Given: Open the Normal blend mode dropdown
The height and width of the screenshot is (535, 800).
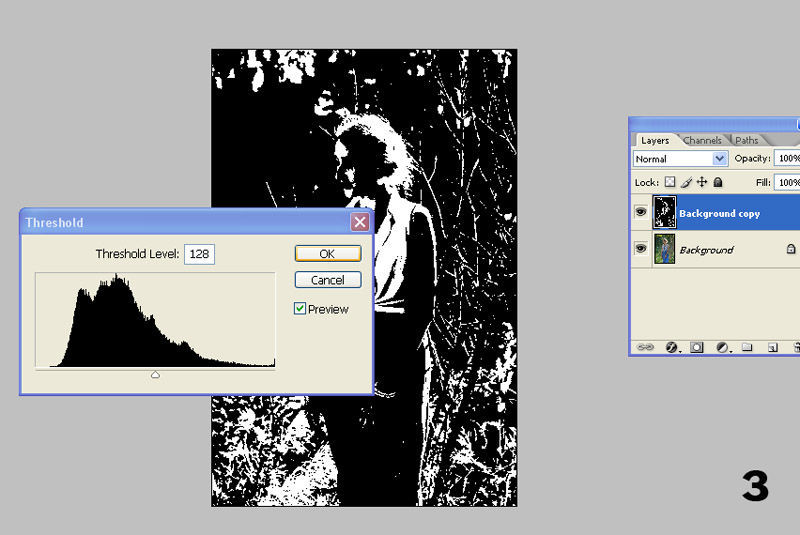Looking at the screenshot, I should tap(680, 159).
